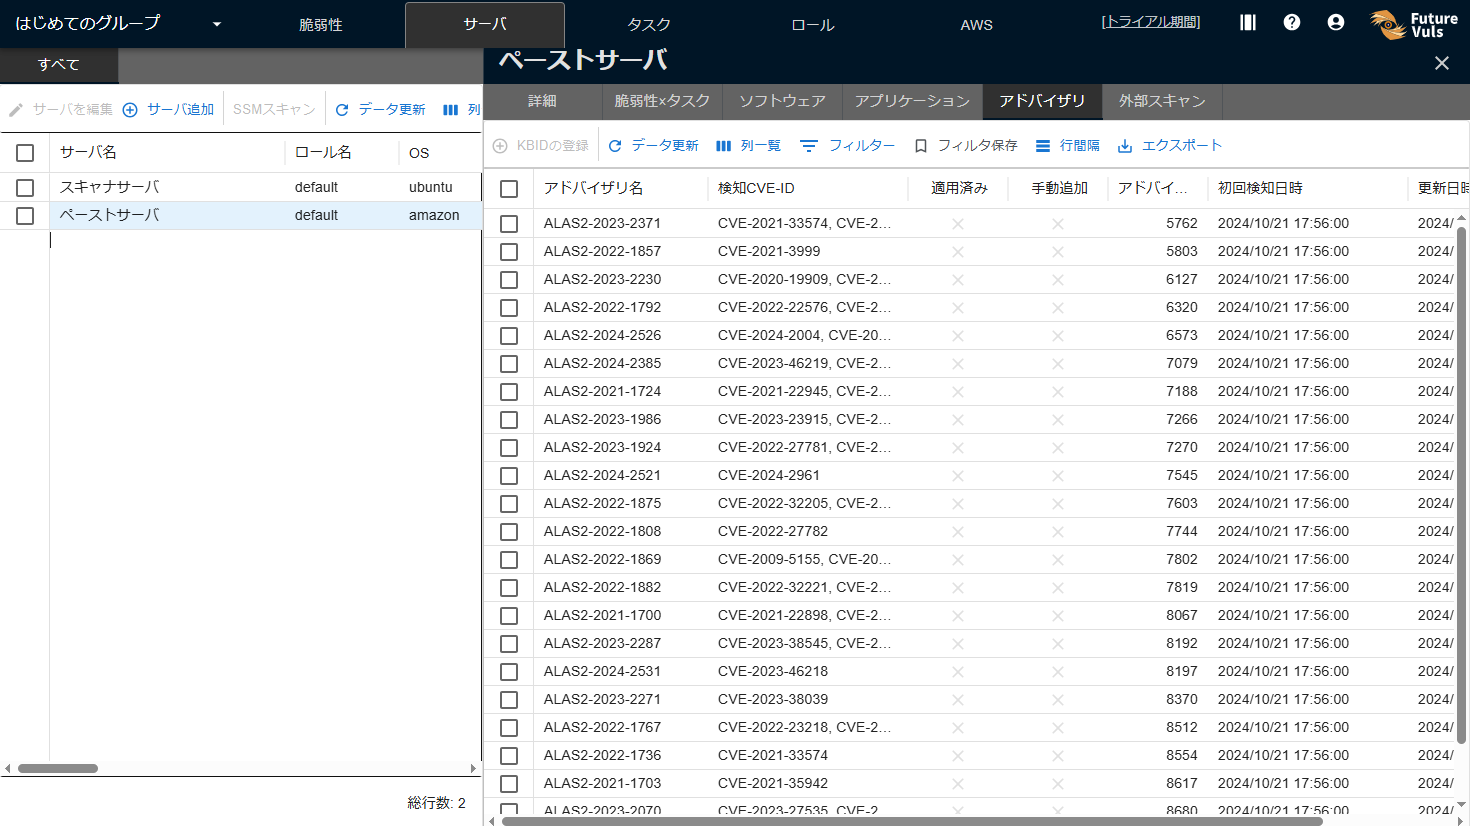Switch to AWS top tab
Viewport: 1470px width, 826px height.
click(x=977, y=25)
